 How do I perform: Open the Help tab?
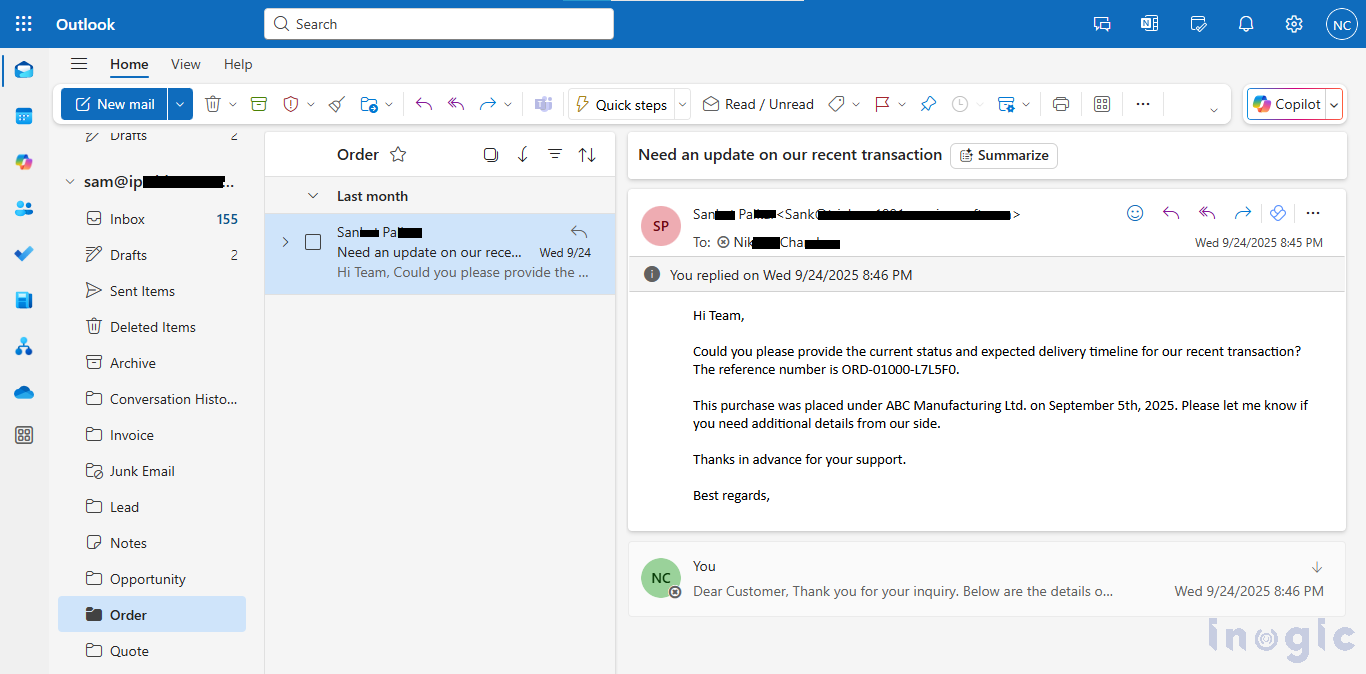click(238, 64)
